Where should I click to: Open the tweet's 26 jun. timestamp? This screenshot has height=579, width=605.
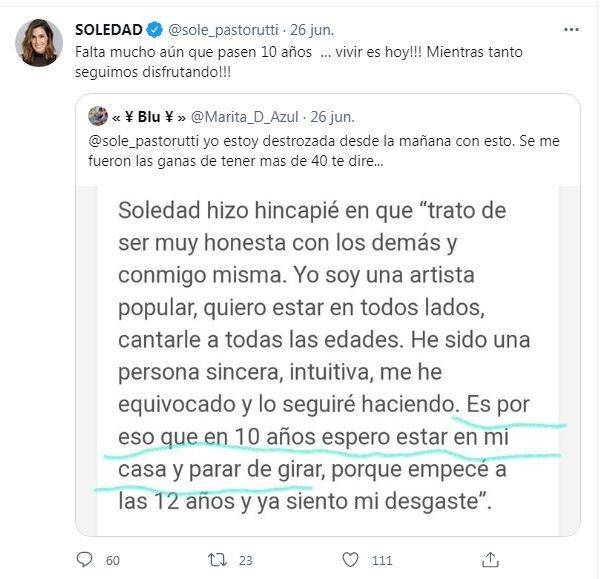point(312,30)
